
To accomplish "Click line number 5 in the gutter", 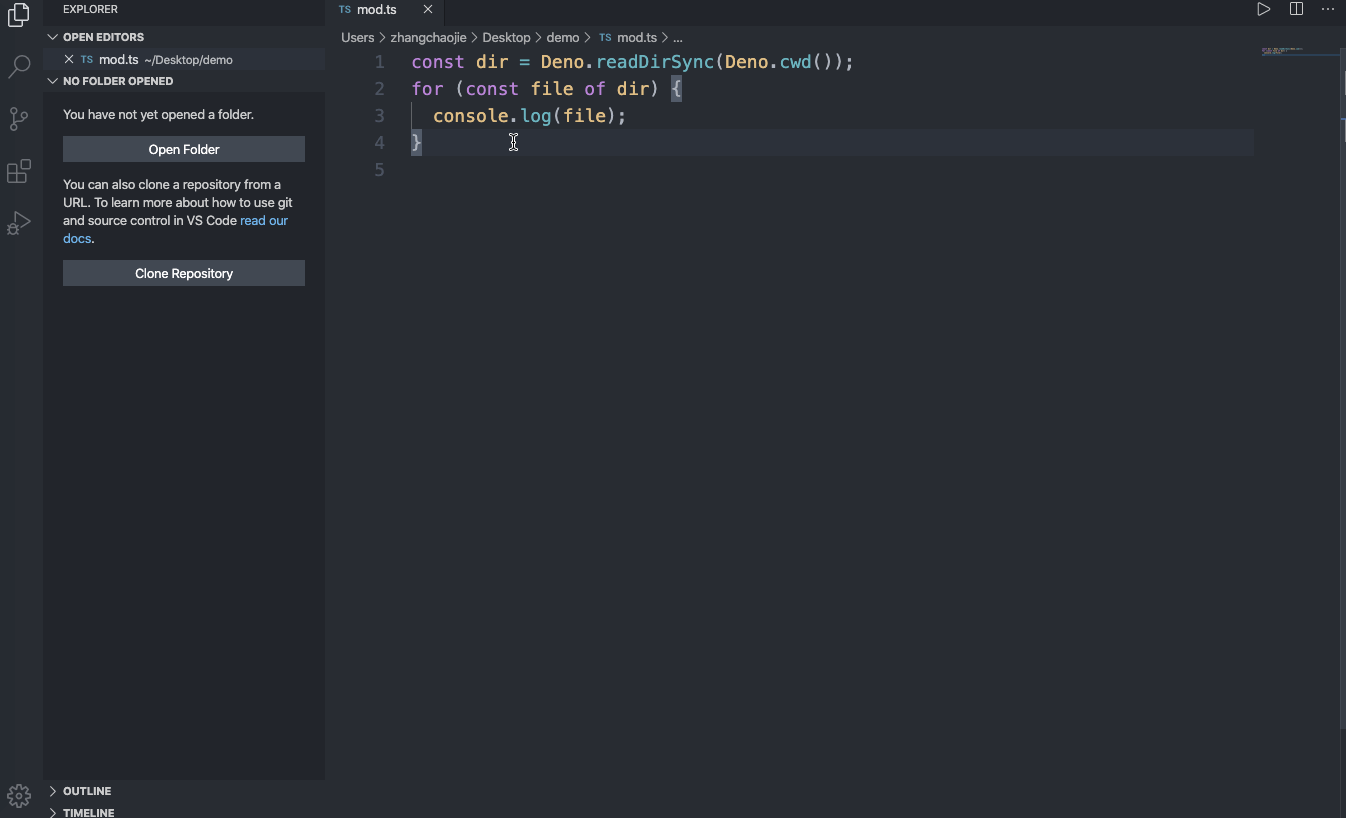I will click(379, 170).
